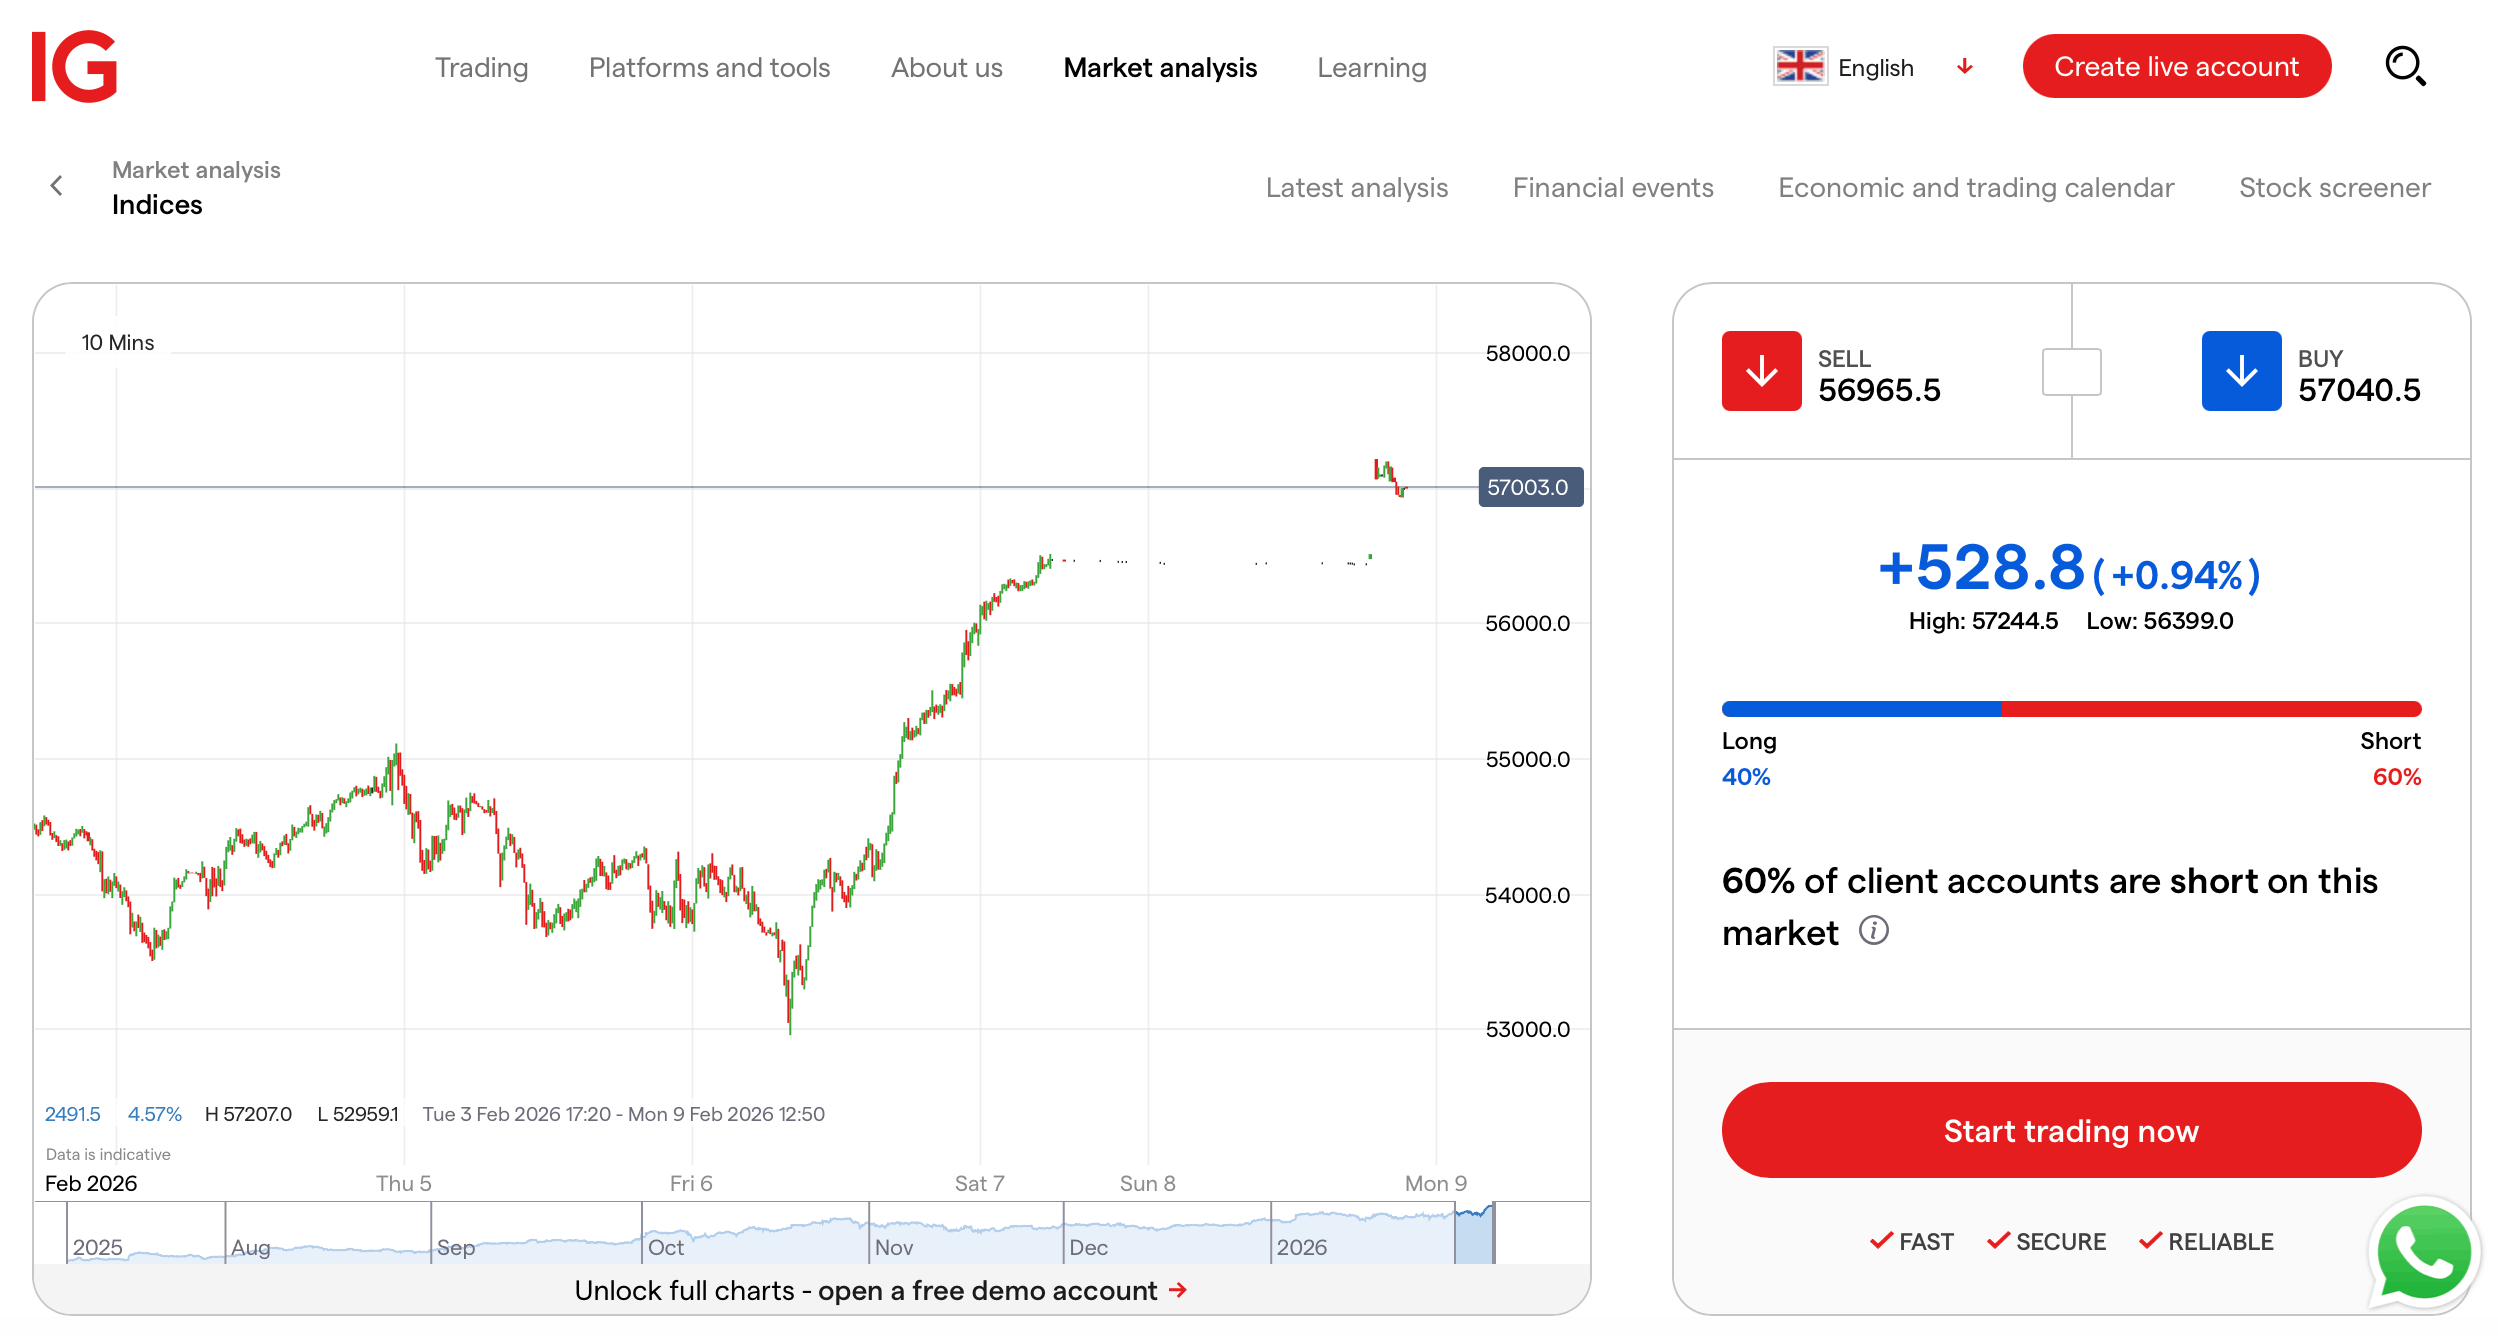This screenshot has width=2498, height=1336.
Task: Toggle the box between SELL and BUY
Action: pyautogui.click(x=2071, y=372)
